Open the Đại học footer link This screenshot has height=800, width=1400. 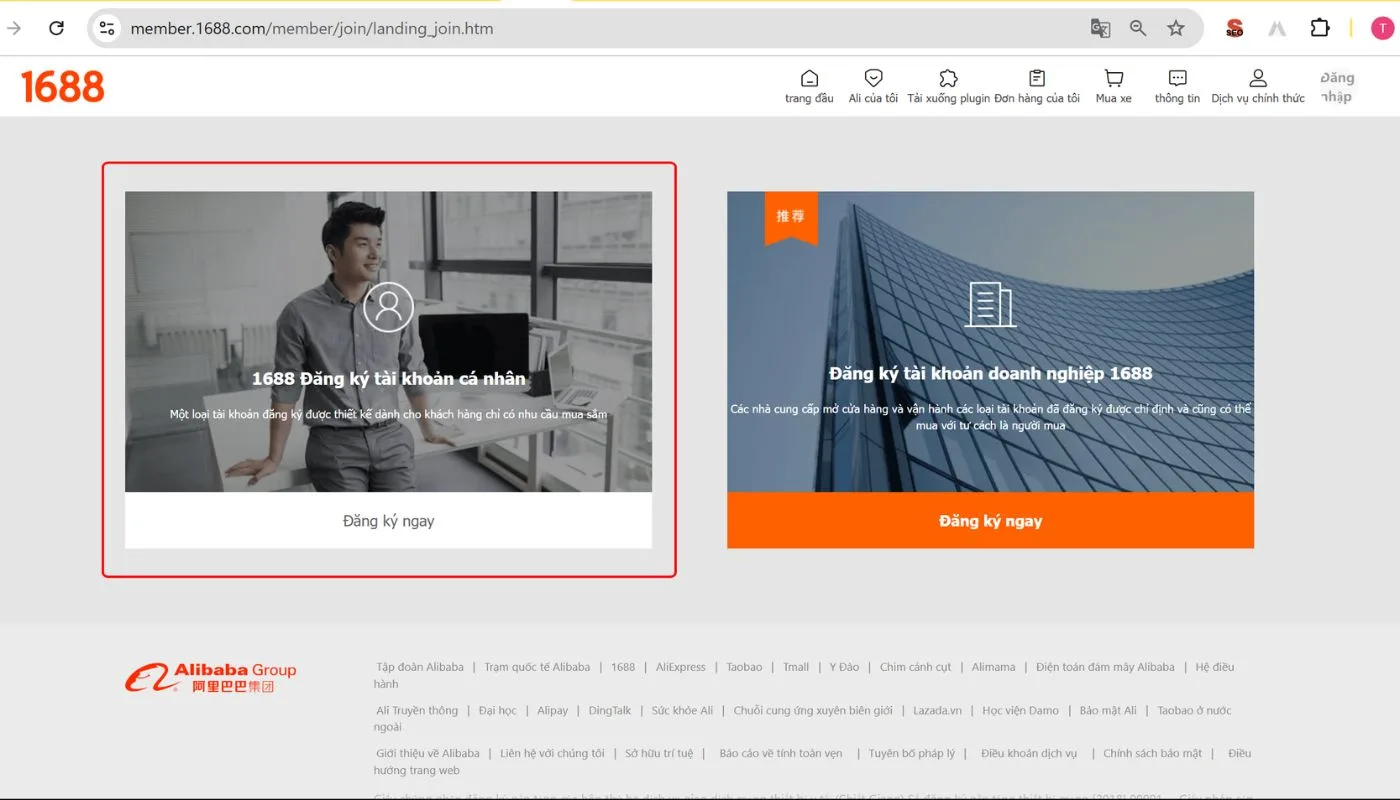coord(497,710)
